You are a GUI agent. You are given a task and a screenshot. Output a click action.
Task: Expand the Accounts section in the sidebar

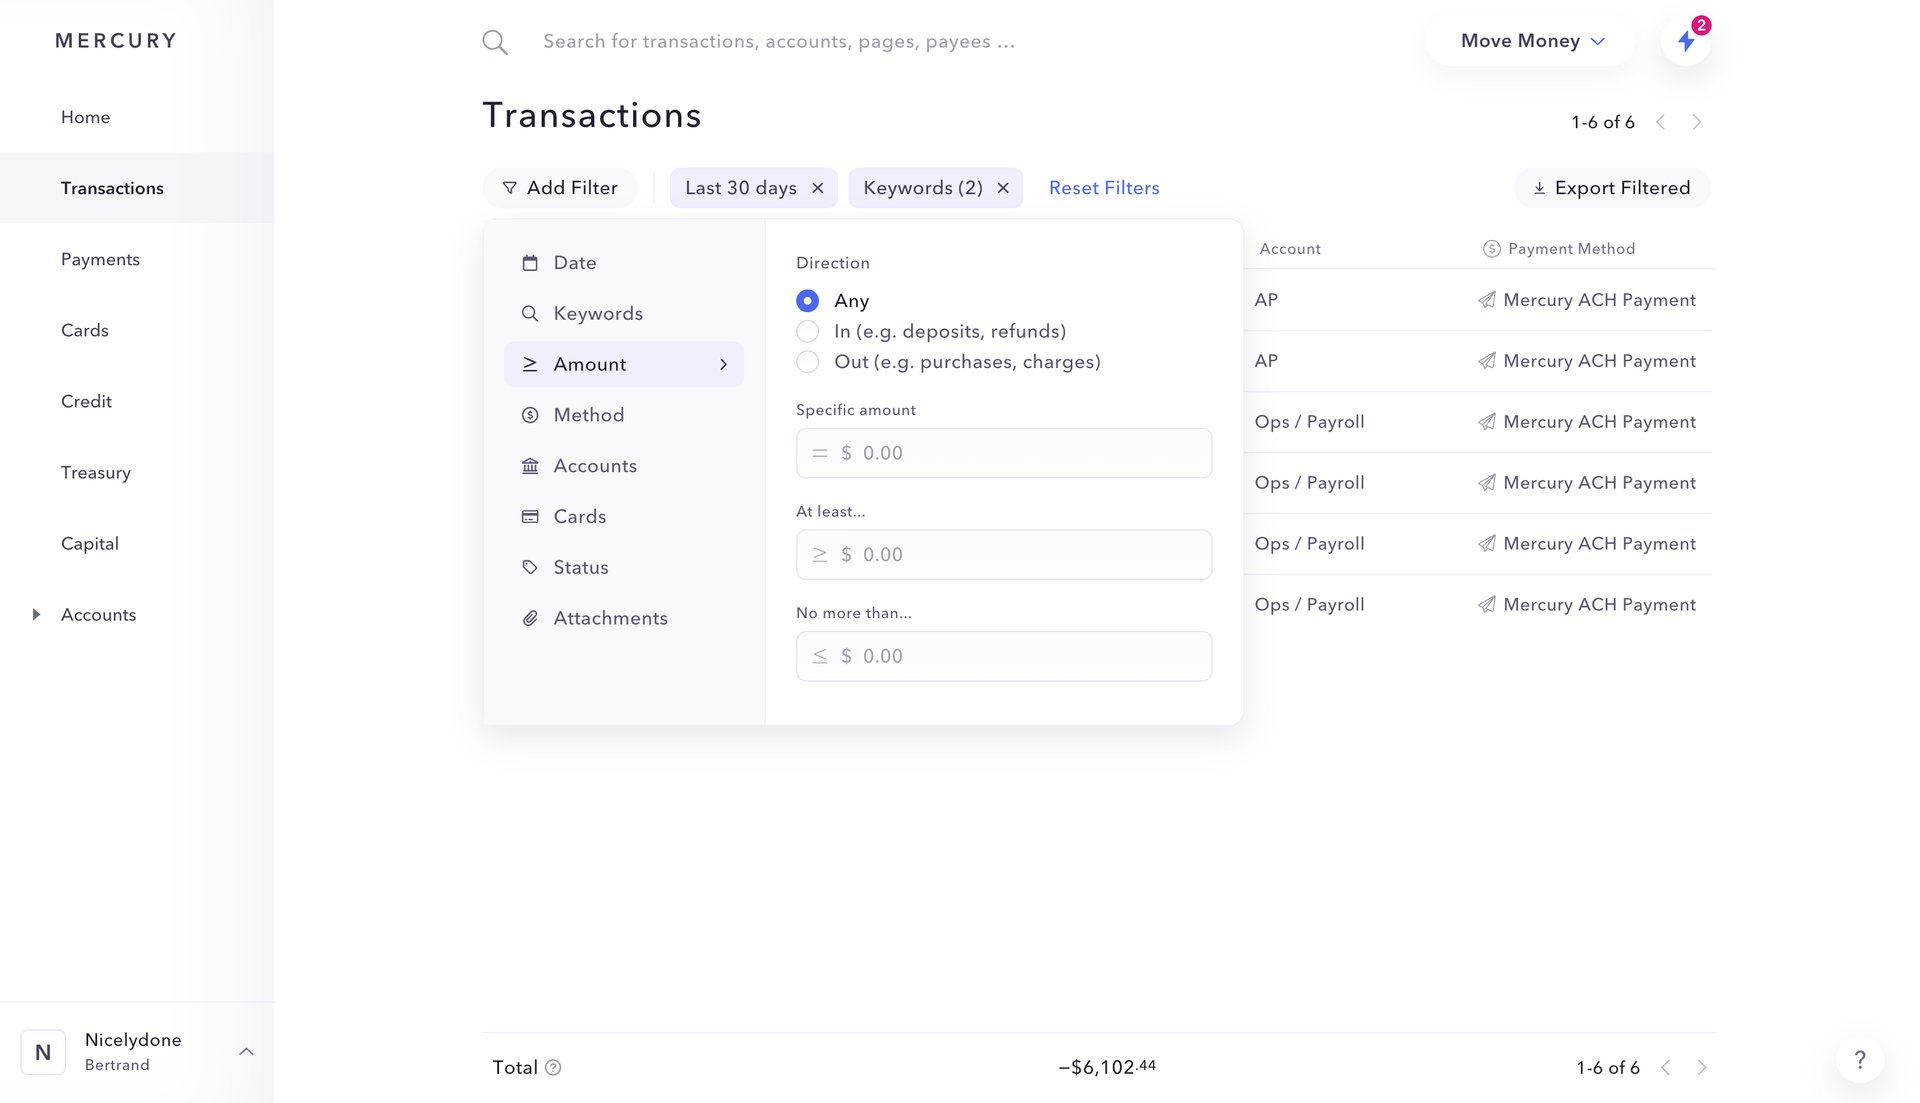[x=38, y=614]
